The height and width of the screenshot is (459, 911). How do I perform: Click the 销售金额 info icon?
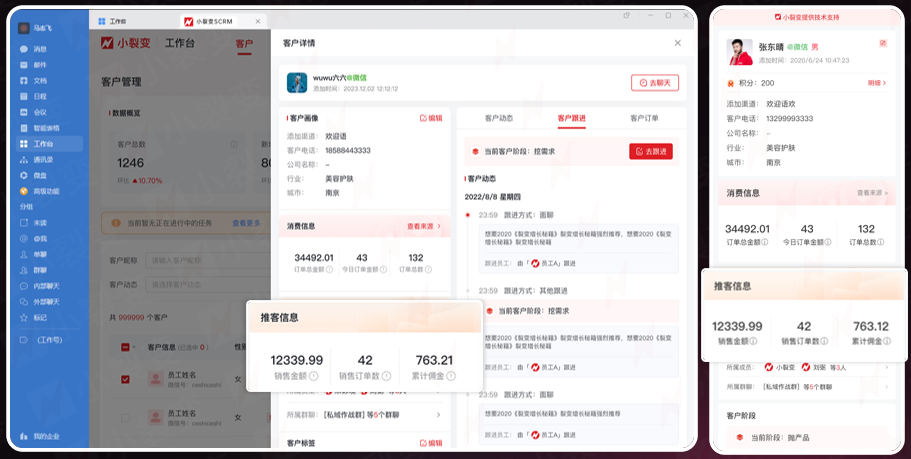[314, 377]
